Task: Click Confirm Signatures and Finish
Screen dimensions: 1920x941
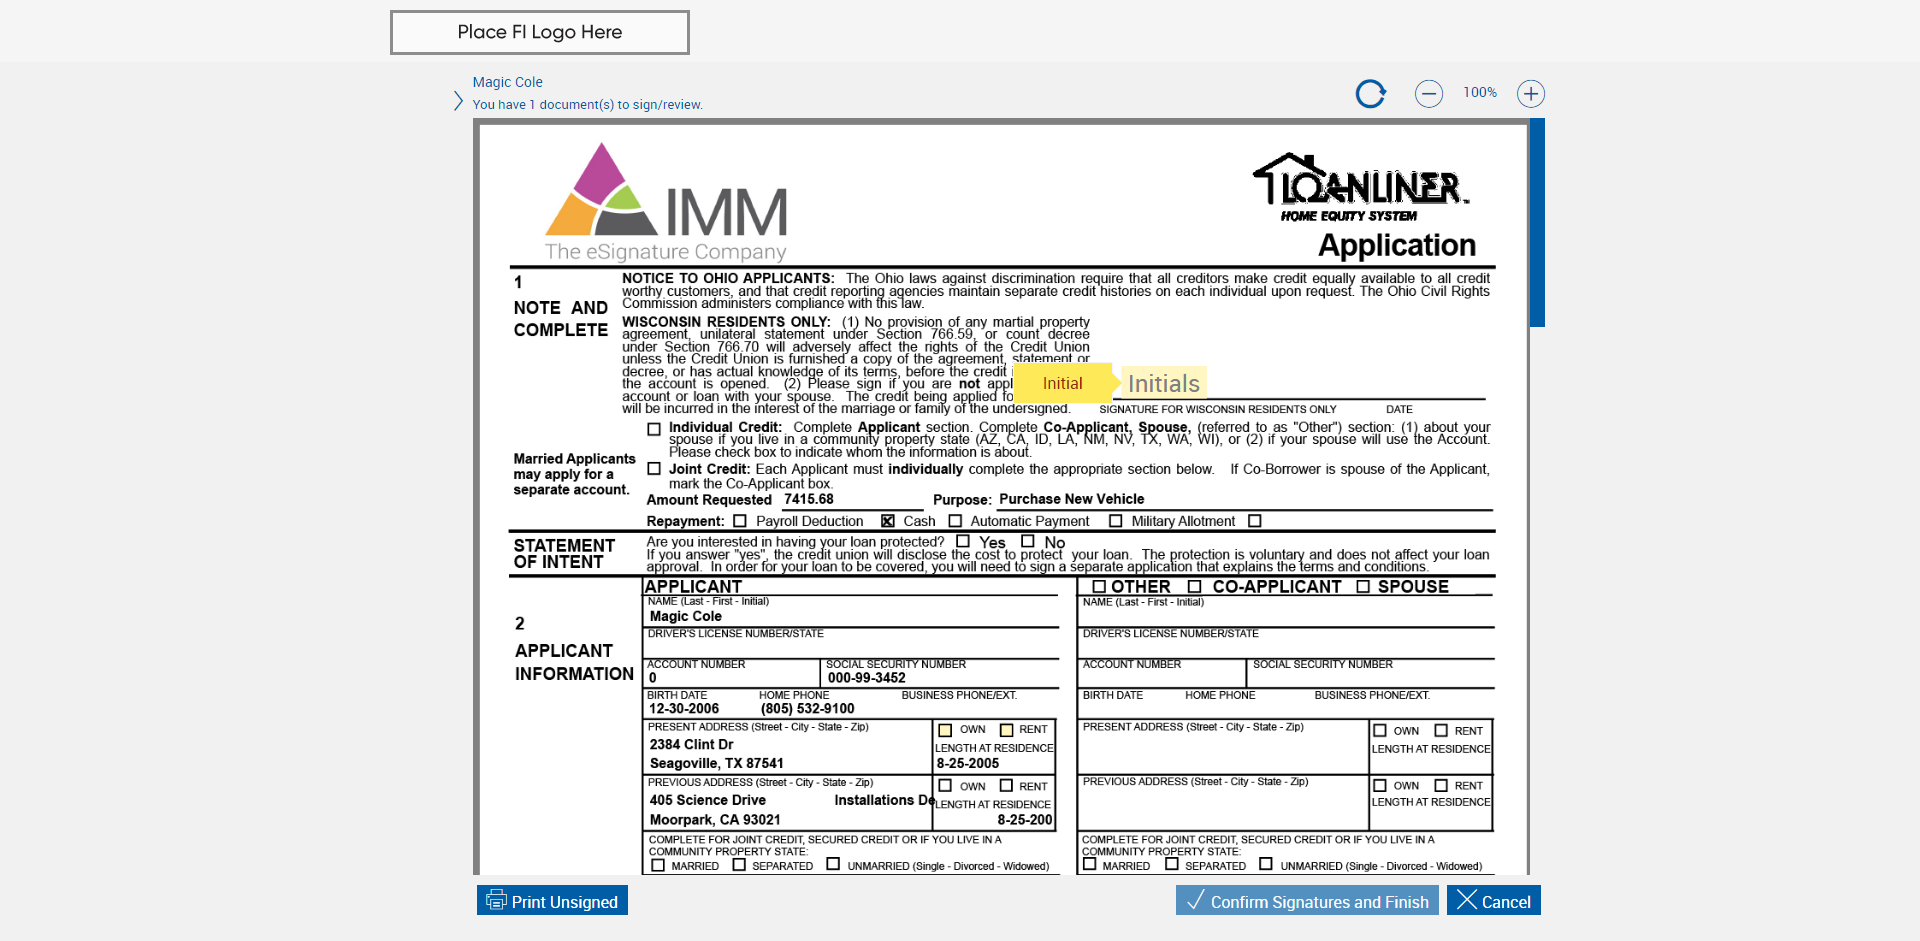Action: tap(1307, 901)
